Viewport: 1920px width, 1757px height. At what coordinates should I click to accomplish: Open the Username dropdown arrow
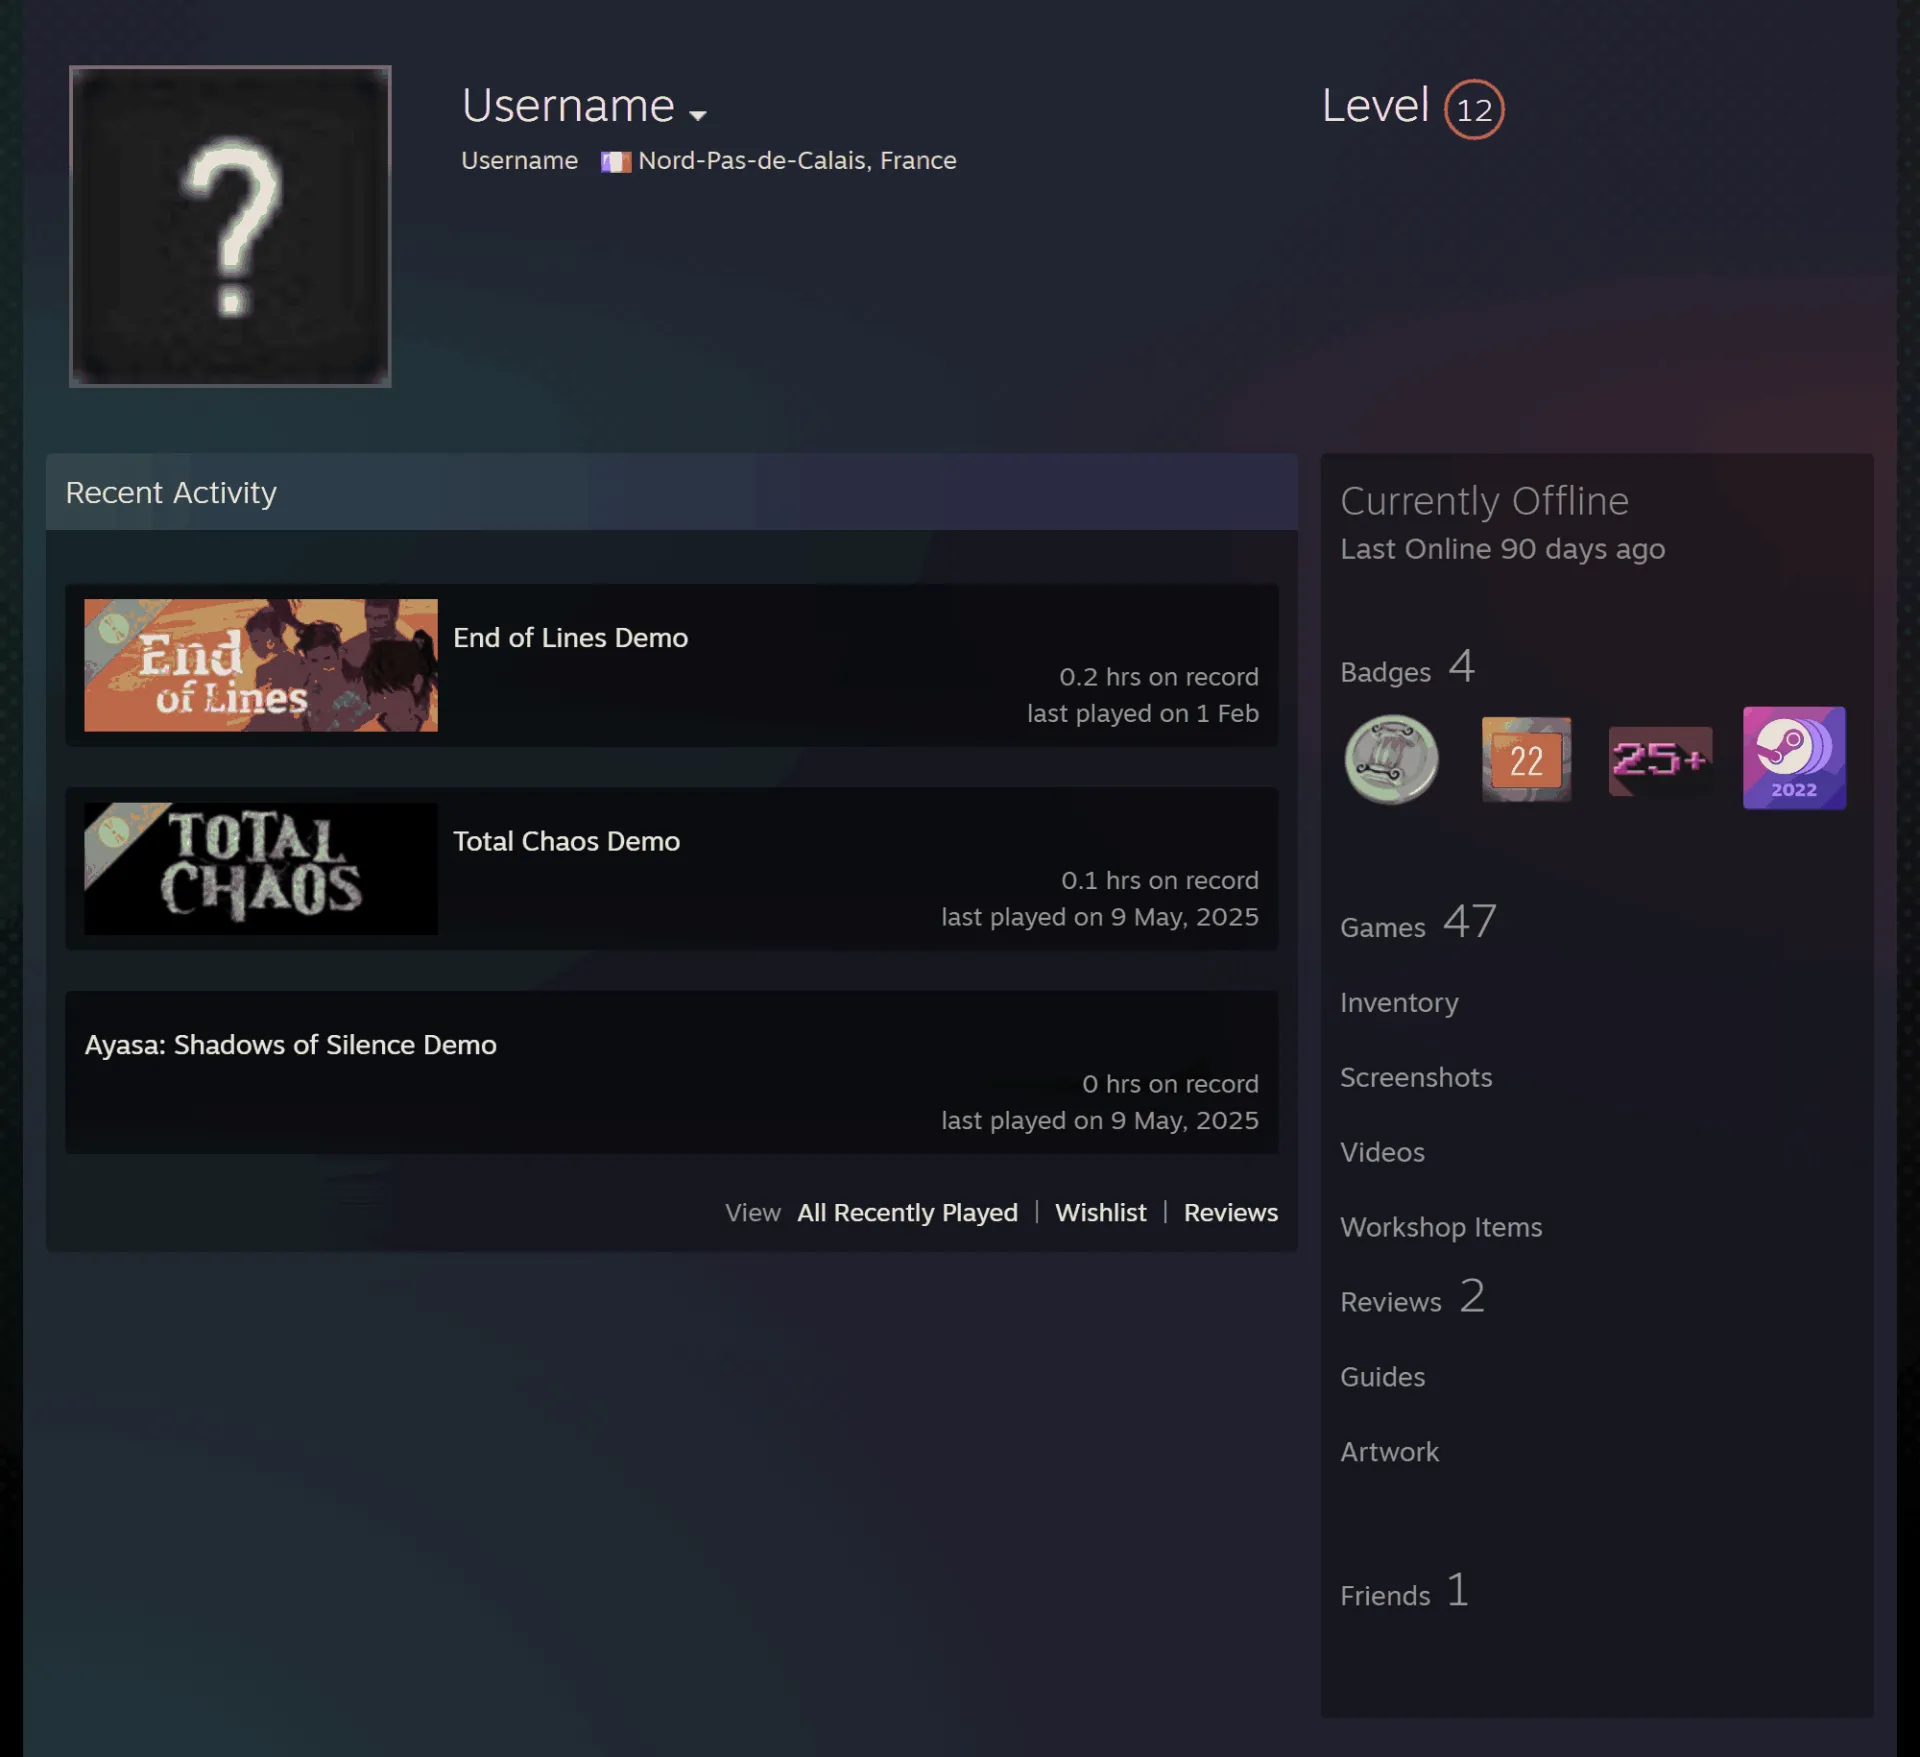[698, 115]
